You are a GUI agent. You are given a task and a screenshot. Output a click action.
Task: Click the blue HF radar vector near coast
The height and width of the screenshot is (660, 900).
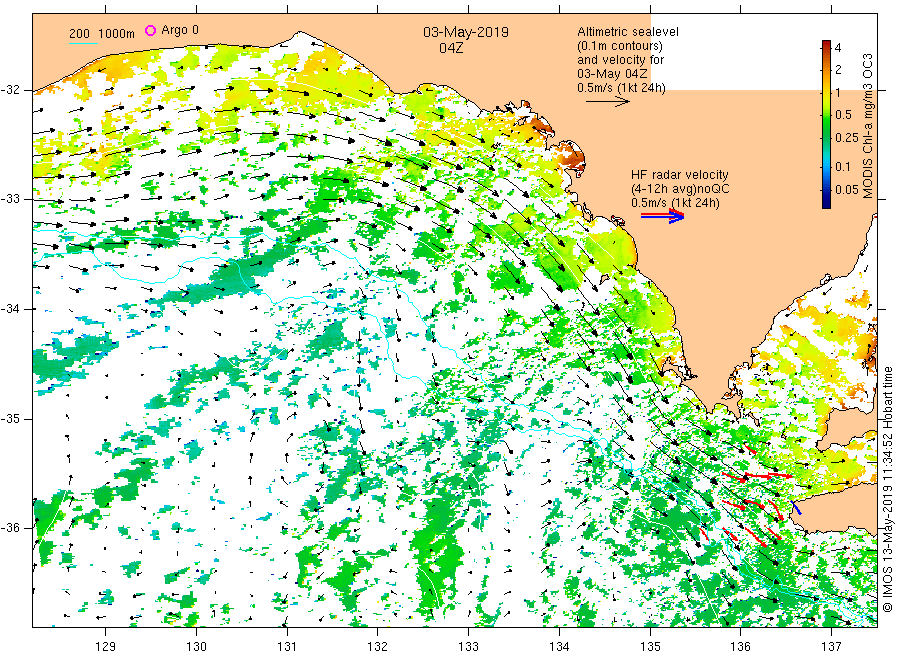point(796,507)
